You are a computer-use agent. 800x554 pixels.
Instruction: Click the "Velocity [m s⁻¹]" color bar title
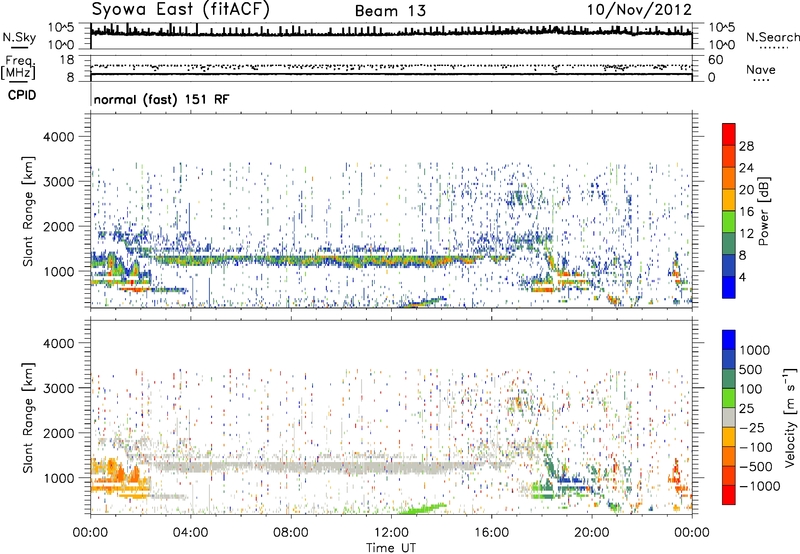[790, 417]
